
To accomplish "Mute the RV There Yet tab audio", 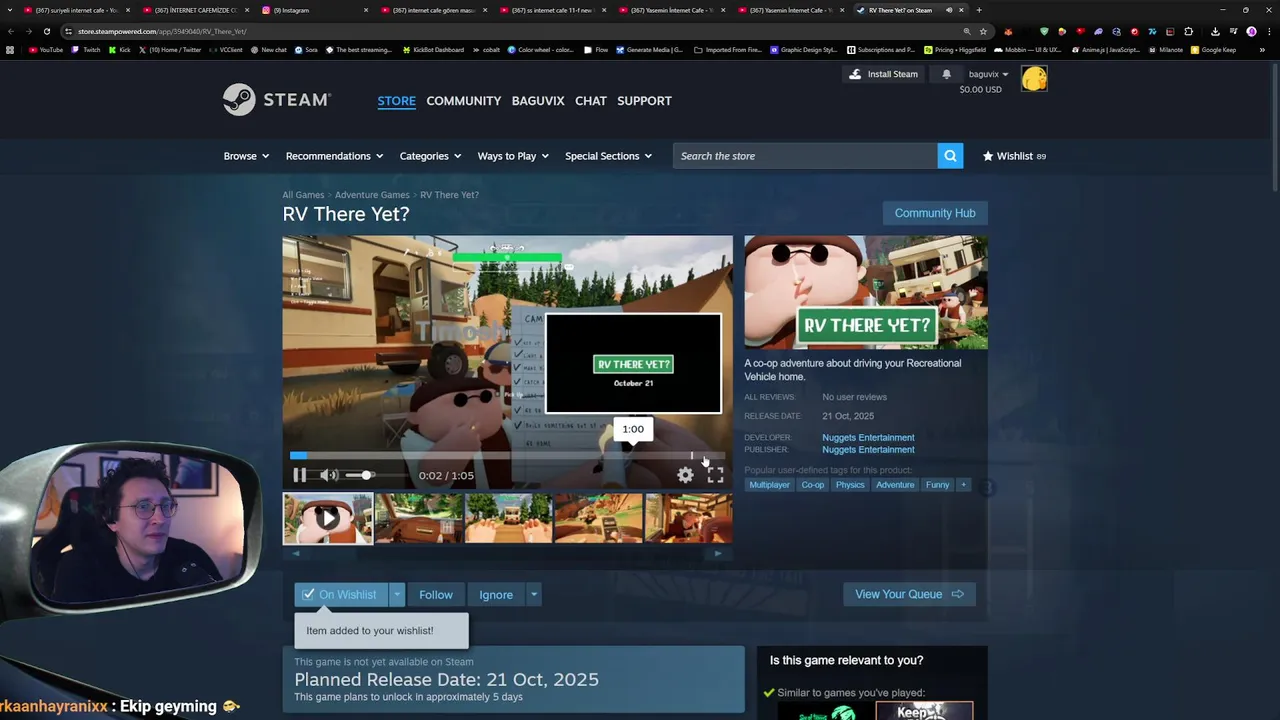I will click(x=949, y=10).
